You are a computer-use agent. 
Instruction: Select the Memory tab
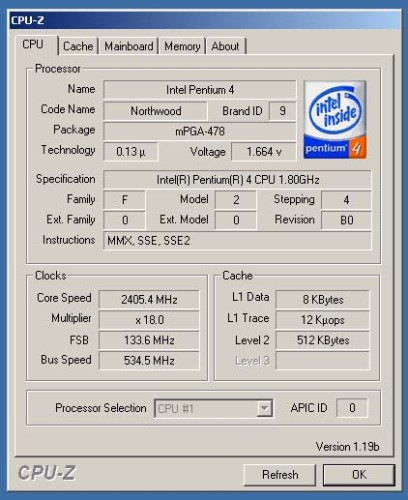(182, 46)
